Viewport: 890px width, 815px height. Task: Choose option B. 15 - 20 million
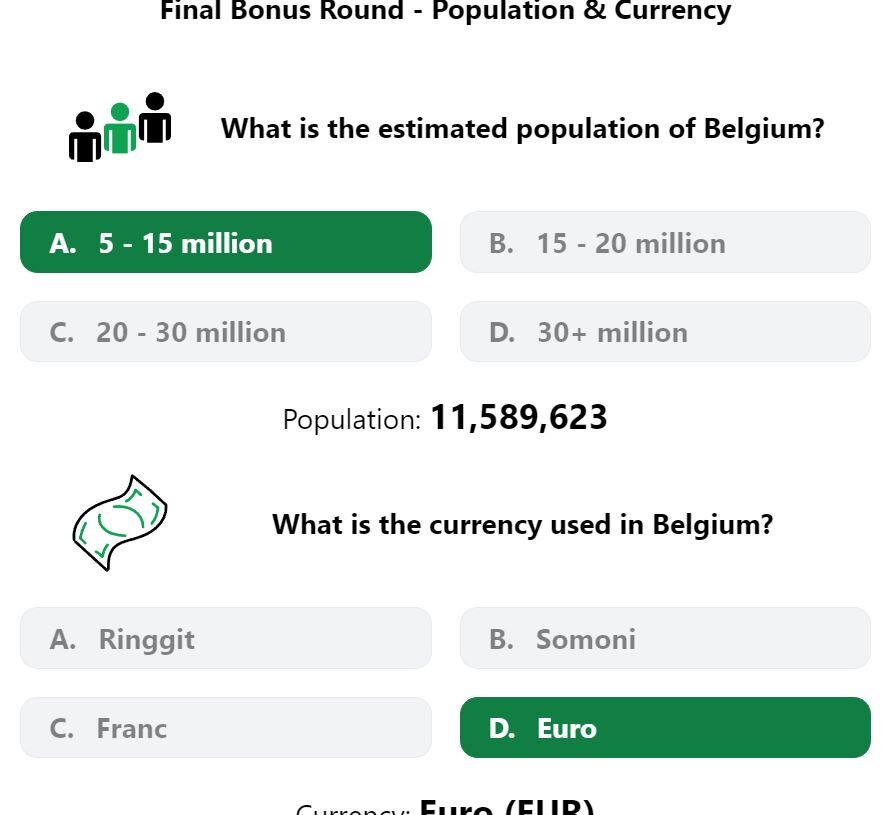[x=665, y=242]
